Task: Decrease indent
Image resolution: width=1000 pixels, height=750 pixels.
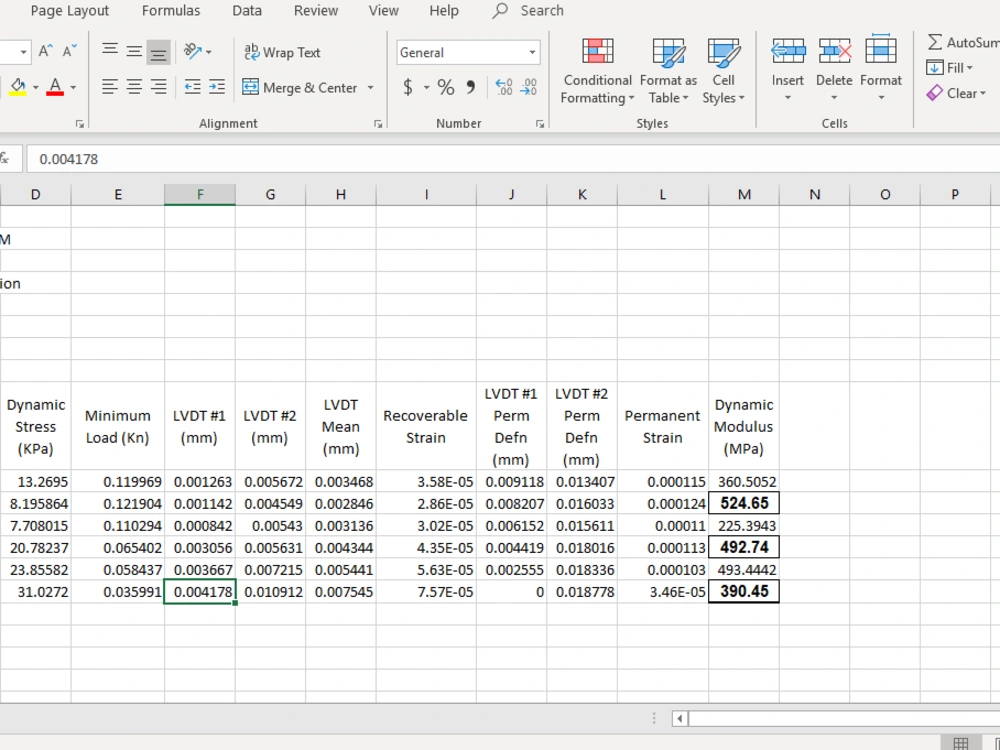Action: [192, 87]
